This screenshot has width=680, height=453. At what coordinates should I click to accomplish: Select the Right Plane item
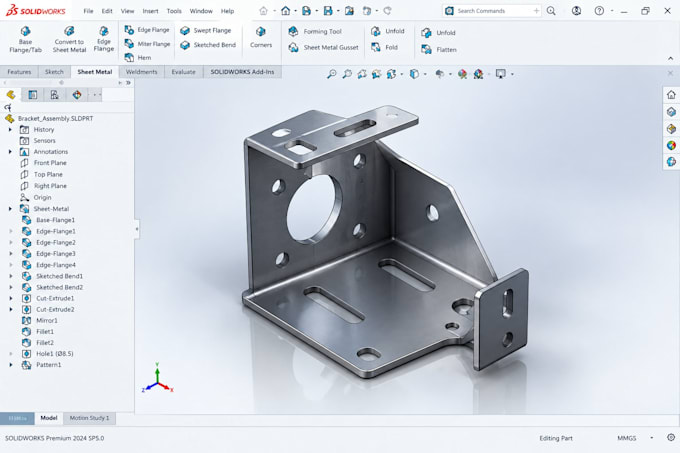point(43,186)
